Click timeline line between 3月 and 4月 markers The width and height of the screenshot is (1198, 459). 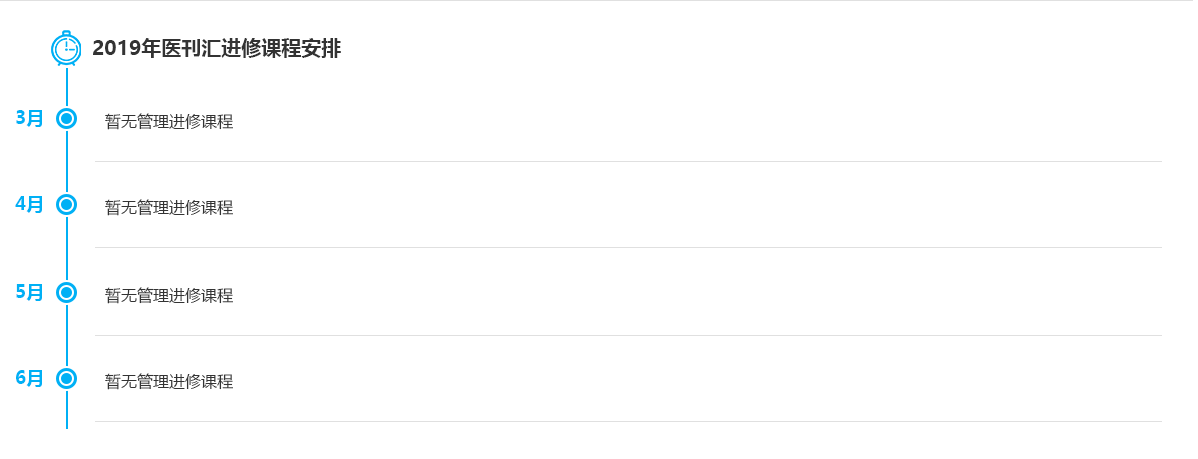(x=67, y=162)
